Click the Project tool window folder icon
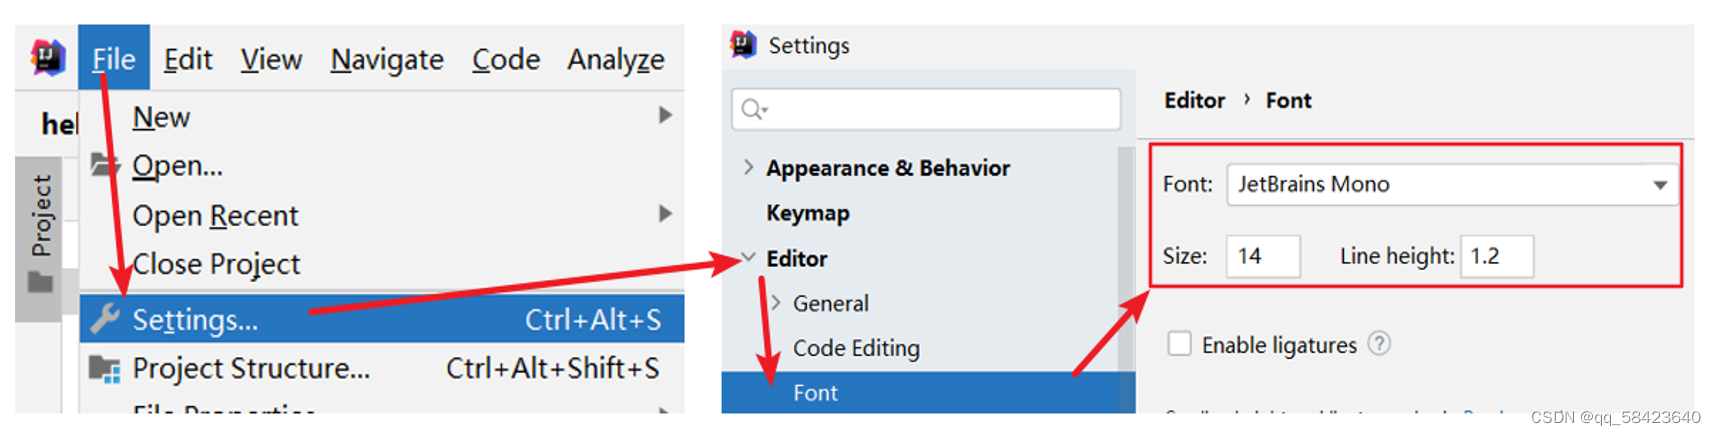Viewport: 1716px width, 435px height. [40, 283]
